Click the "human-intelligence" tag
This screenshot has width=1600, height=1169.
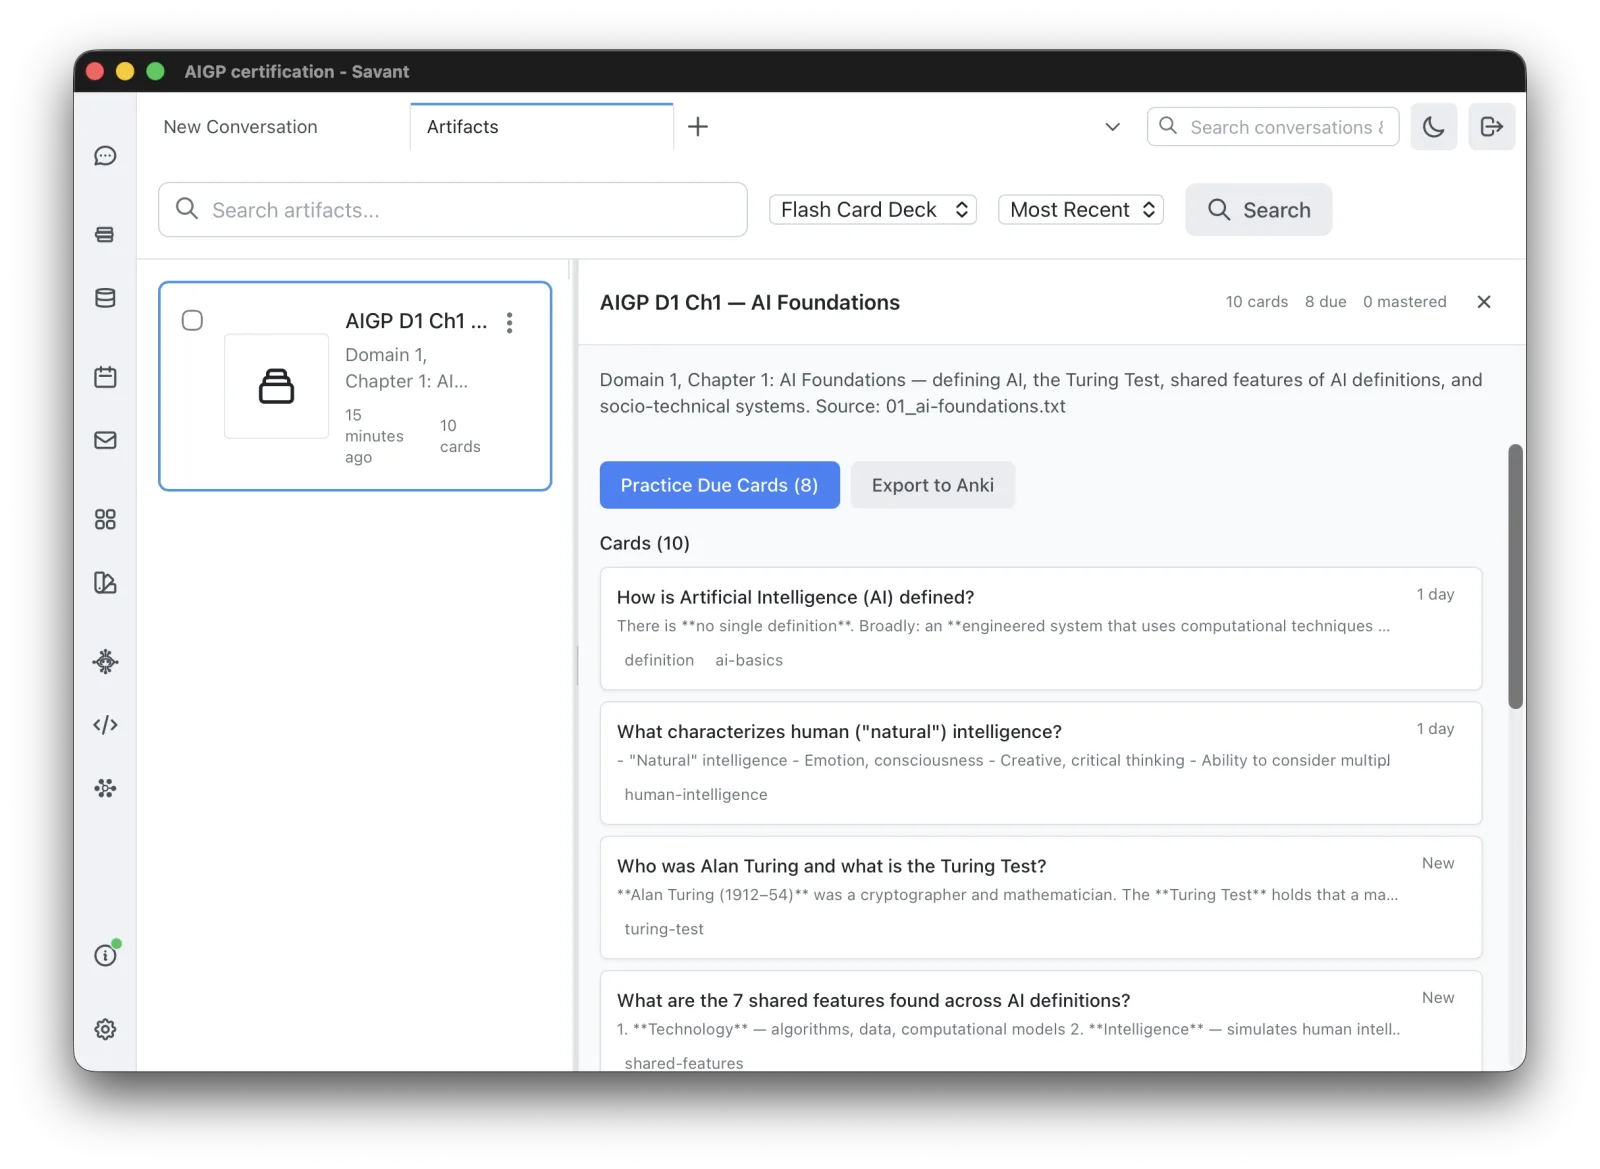point(696,794)
